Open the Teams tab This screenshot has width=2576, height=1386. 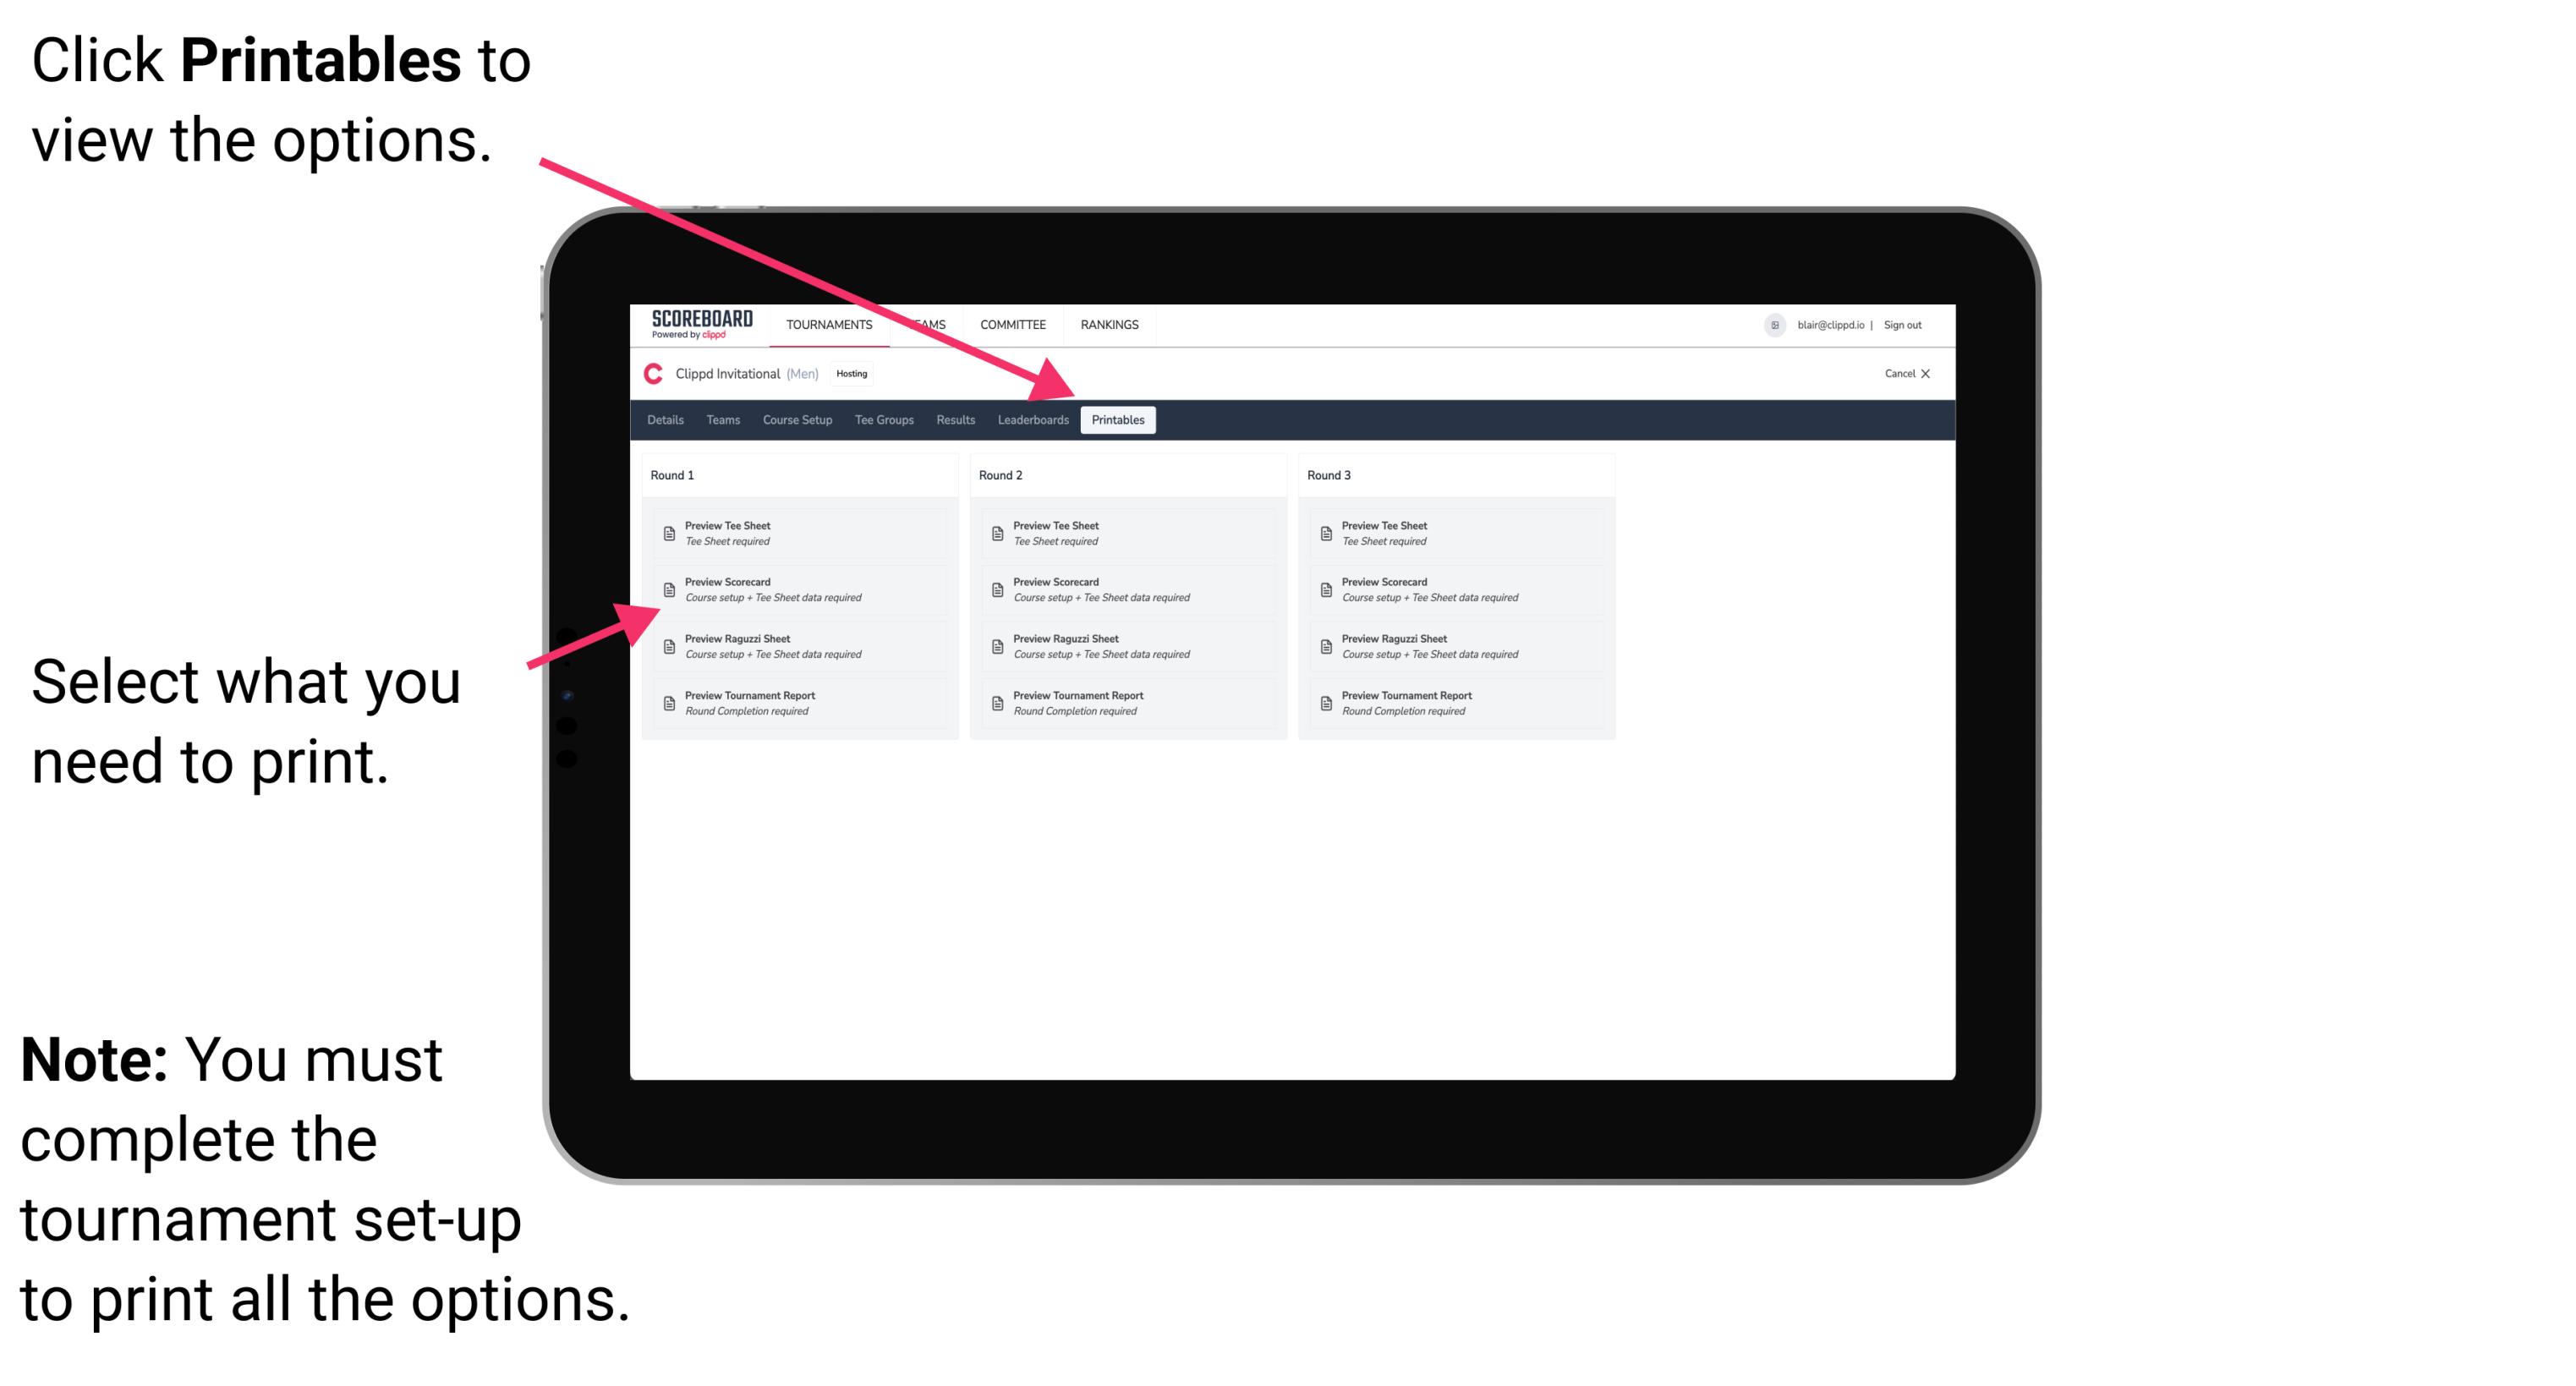tap(710, 420)
